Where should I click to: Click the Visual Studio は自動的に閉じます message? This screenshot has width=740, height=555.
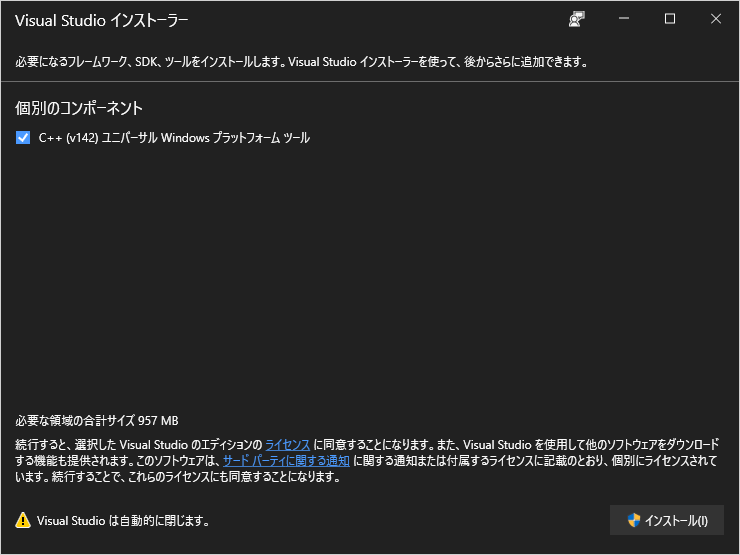tap(123, 520)
